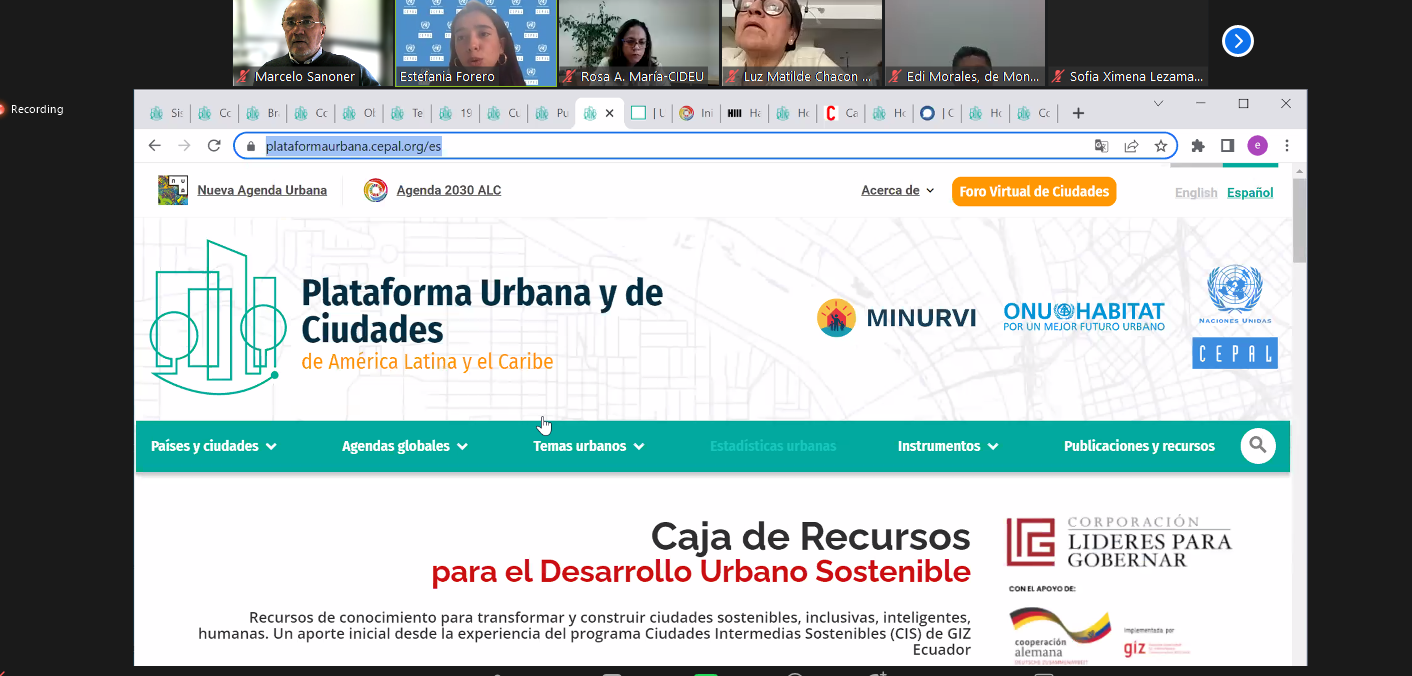This screenshot has height=676, width=1412.
Task: View site information via the padlock icon
Action: tap(251, 146)
